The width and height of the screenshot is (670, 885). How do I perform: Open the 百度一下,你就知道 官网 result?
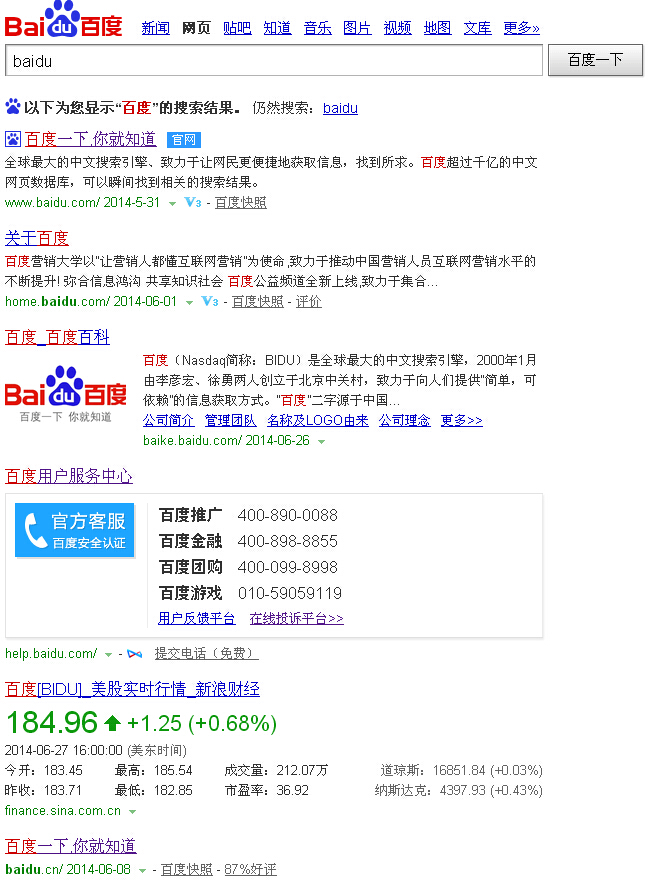(90, 139)
